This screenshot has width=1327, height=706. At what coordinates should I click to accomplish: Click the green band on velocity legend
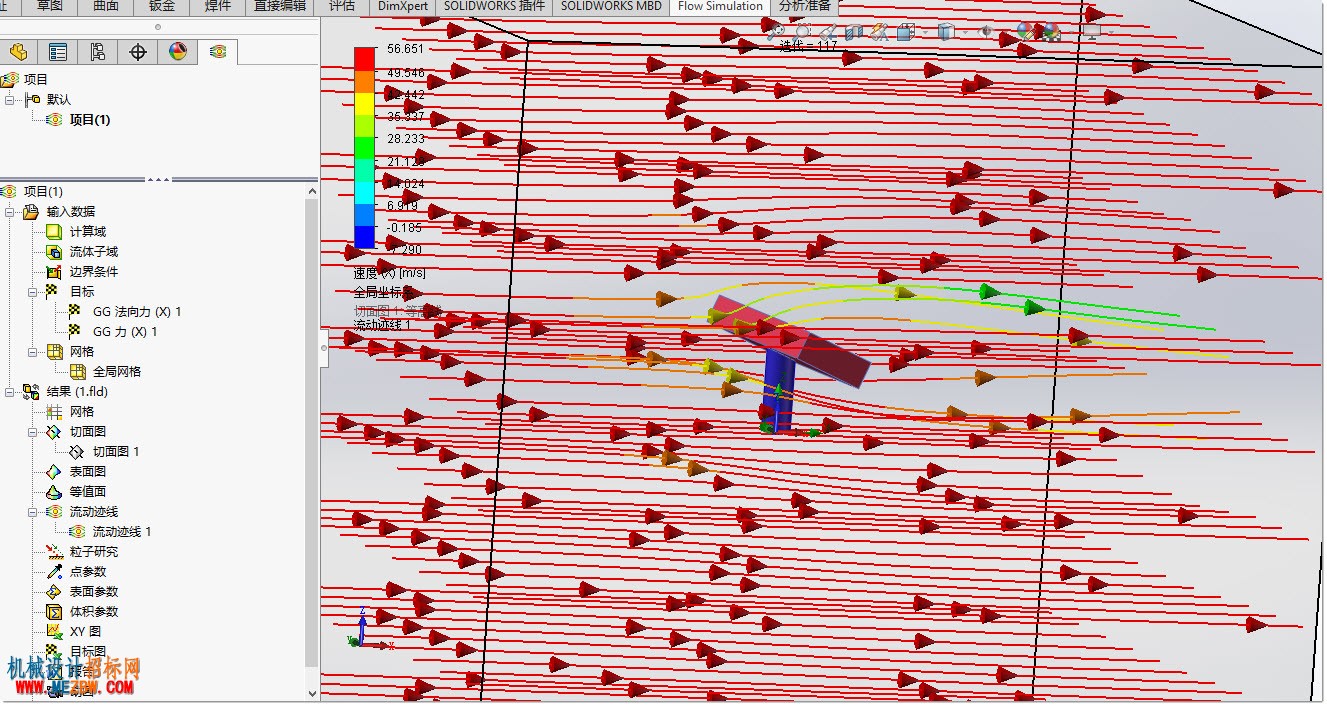(x=364, y=148)
